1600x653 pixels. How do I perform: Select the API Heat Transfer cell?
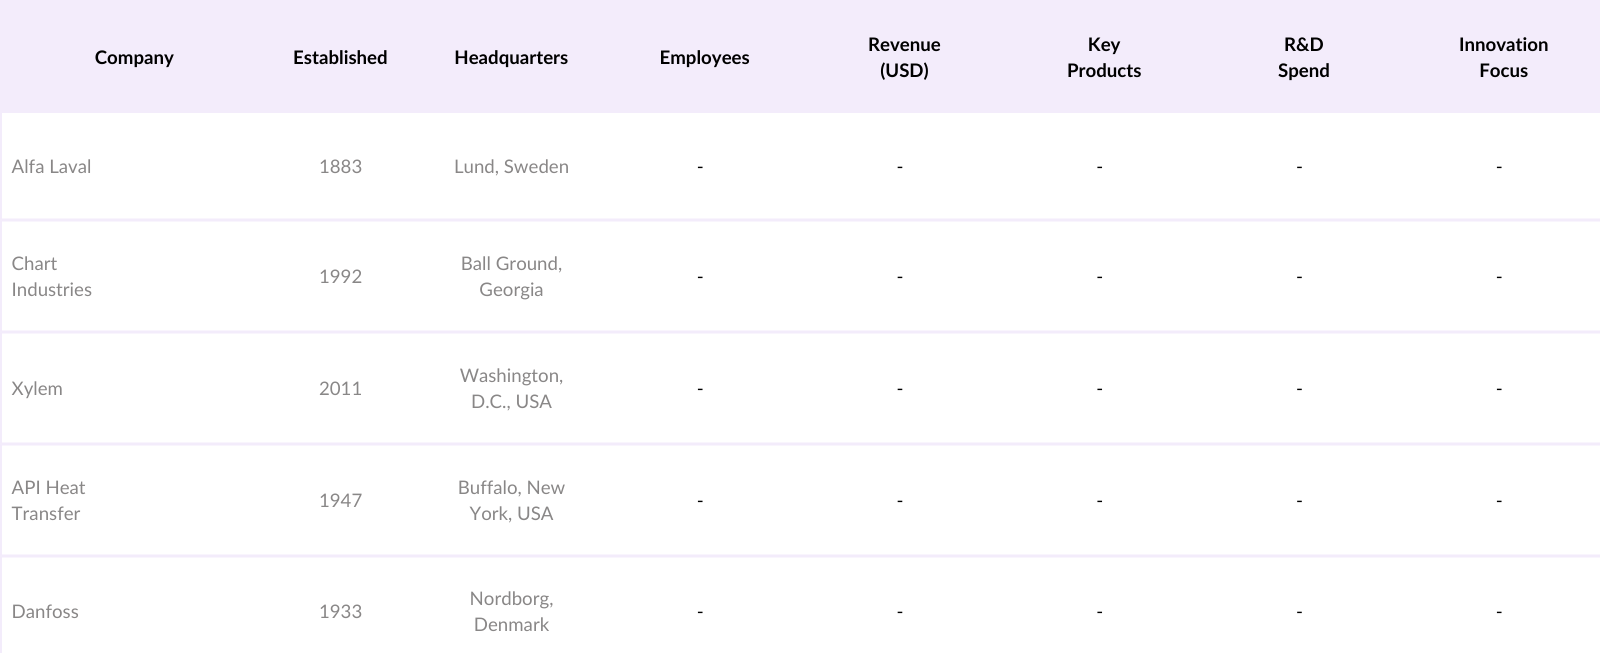coord(48,501)
